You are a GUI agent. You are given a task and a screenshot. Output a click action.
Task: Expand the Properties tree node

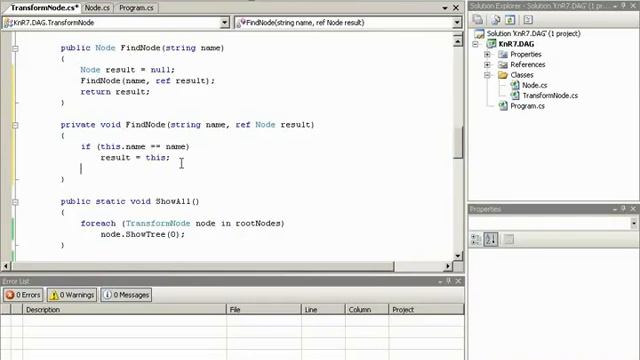[x=487, y=54]
